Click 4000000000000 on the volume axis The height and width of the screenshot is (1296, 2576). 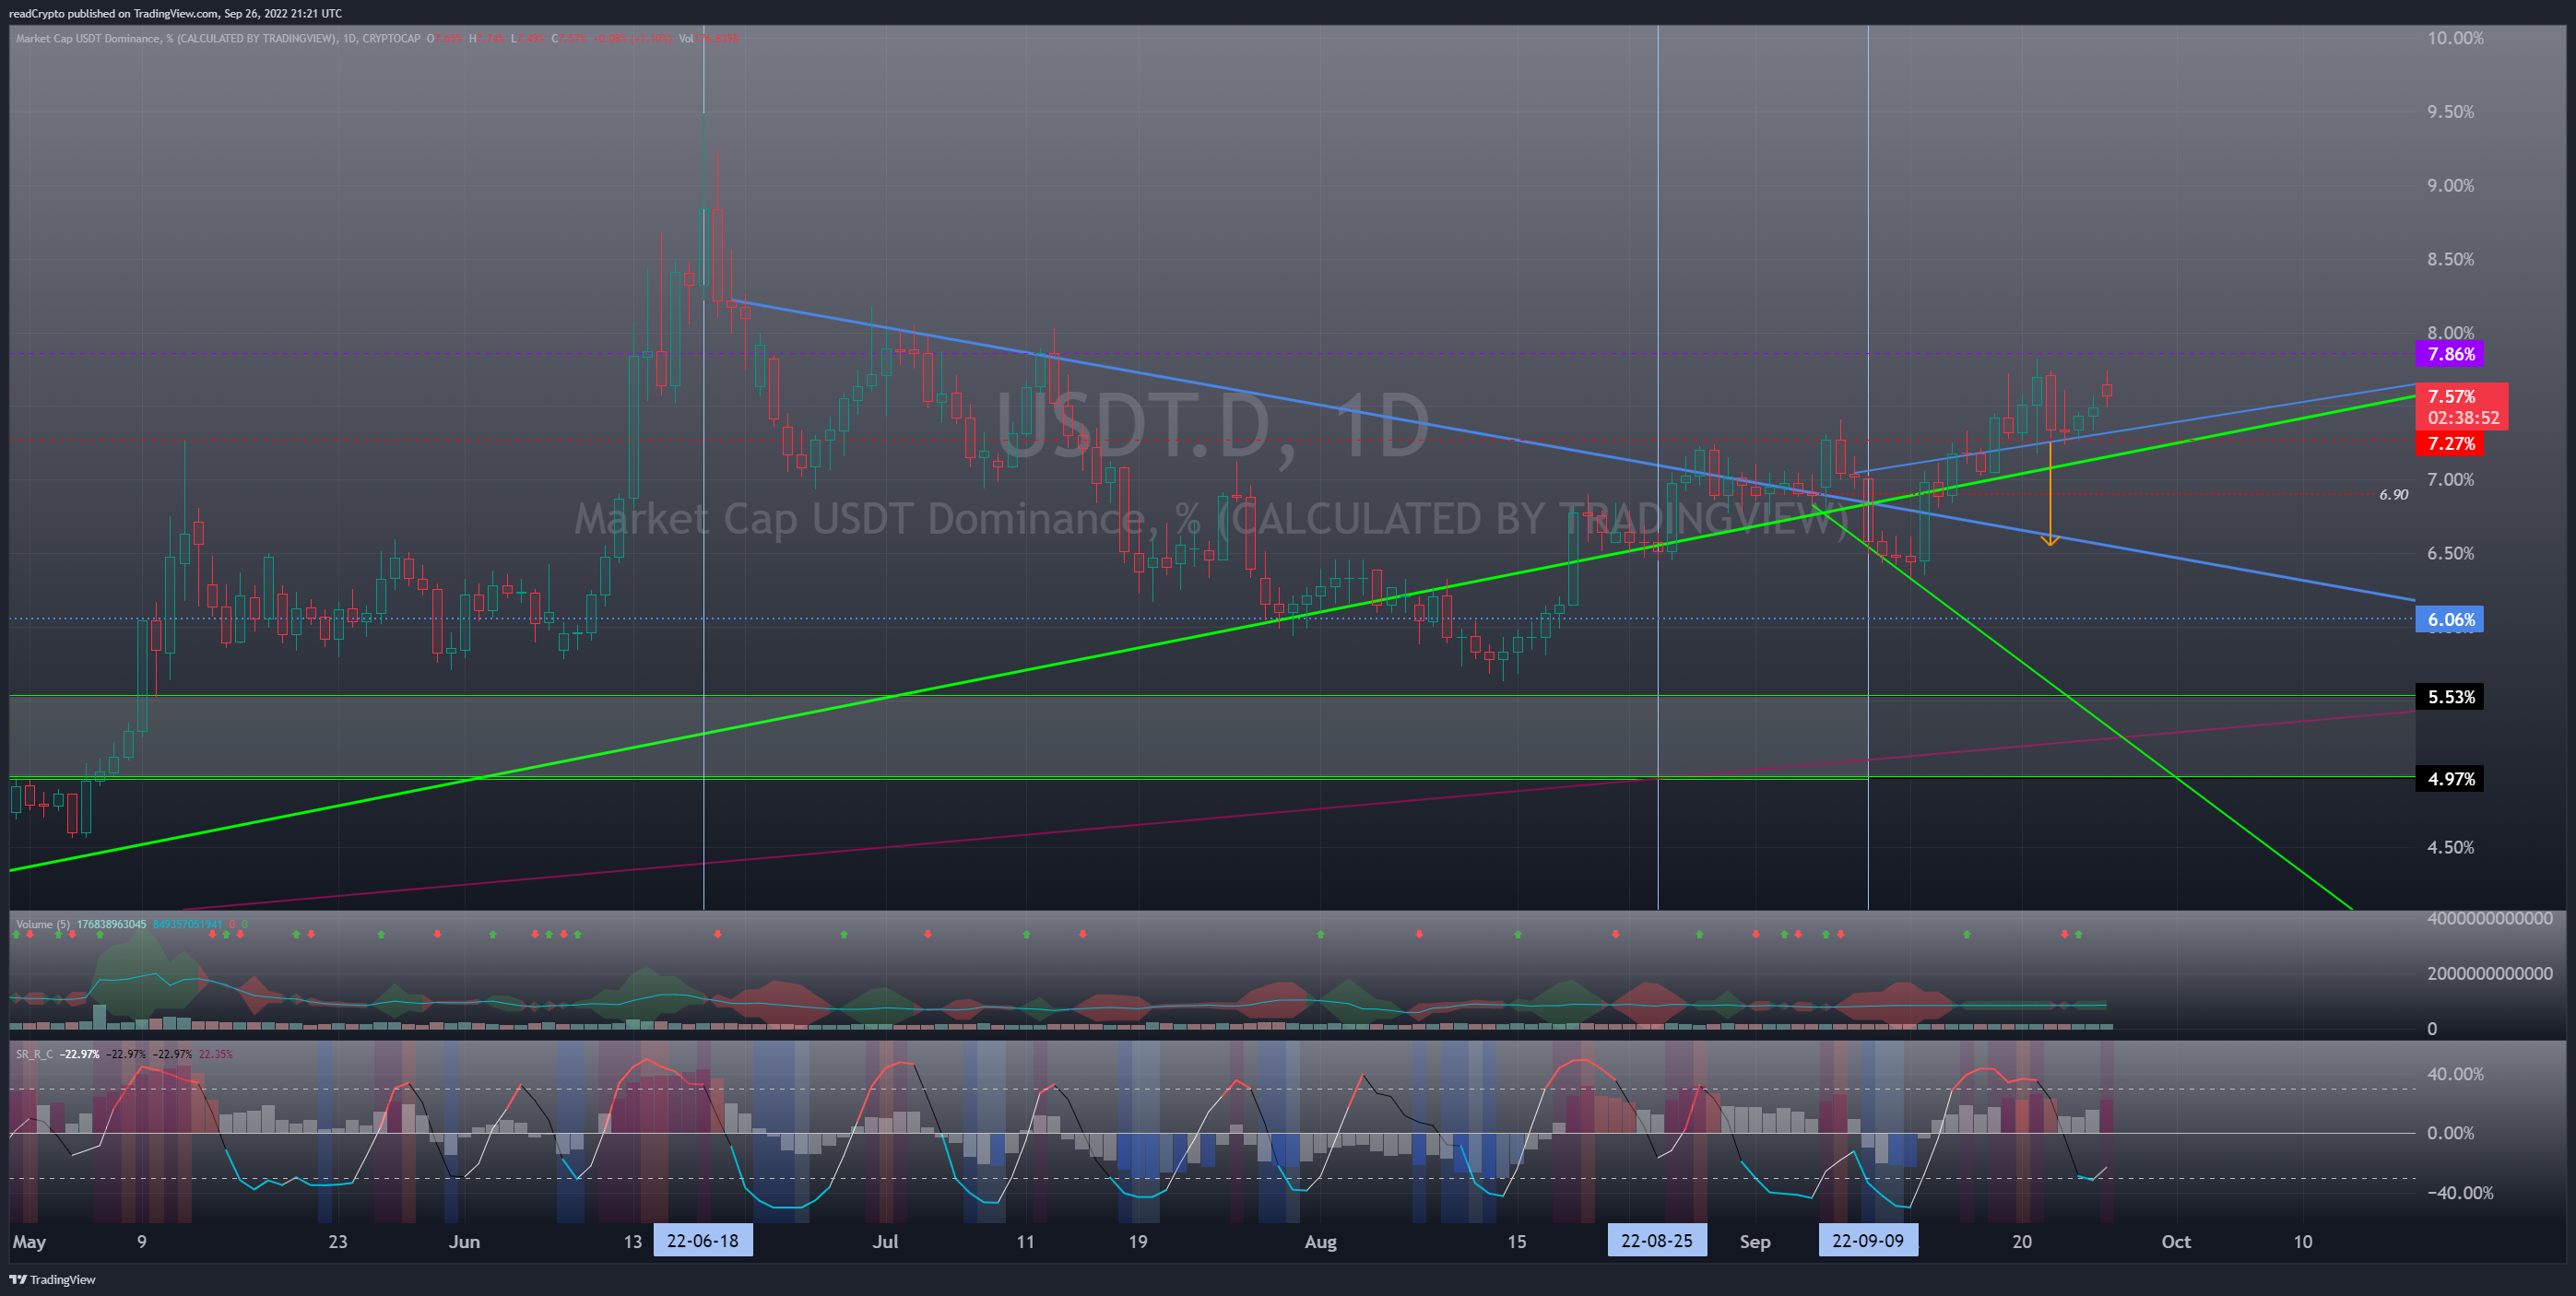point(2490,918)
